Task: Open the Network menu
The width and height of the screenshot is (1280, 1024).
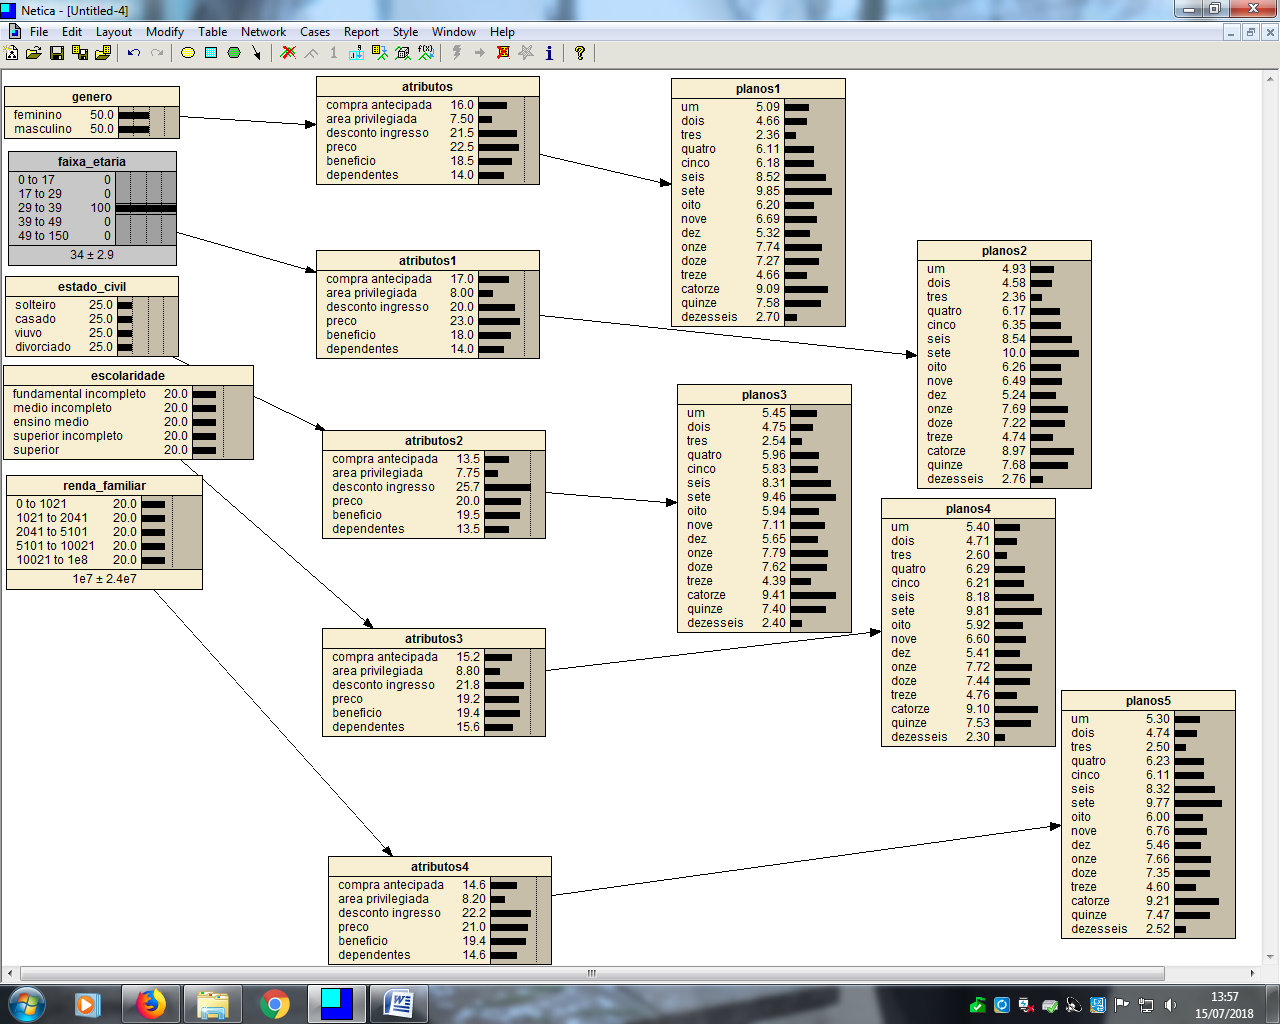Action: pos(263,32)
